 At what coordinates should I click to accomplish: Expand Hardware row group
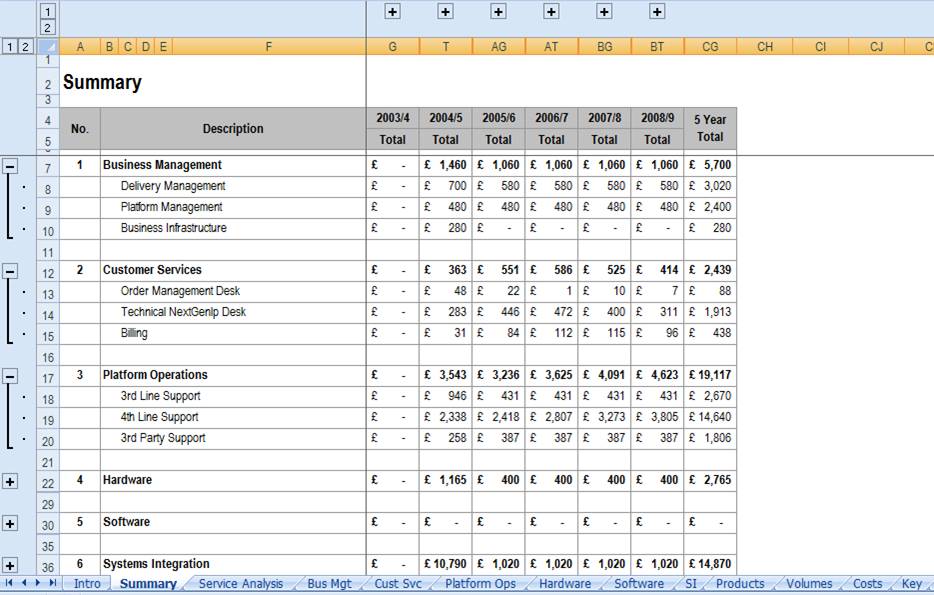pyautogui.click(x=10, y=482)
